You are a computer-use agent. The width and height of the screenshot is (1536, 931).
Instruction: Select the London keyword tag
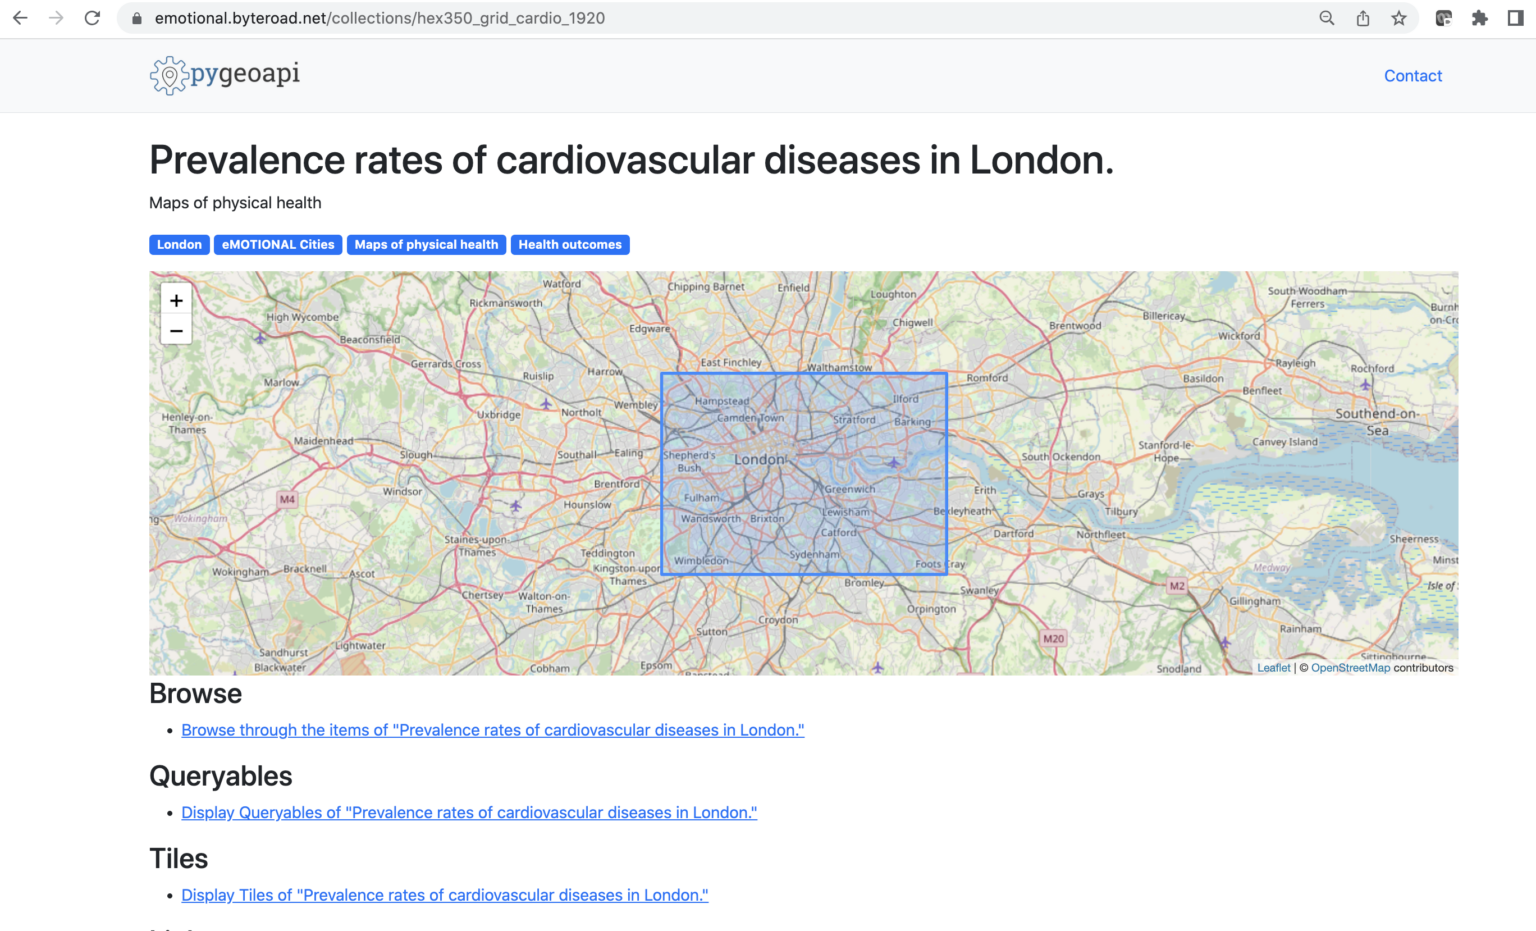coord(179,245)
